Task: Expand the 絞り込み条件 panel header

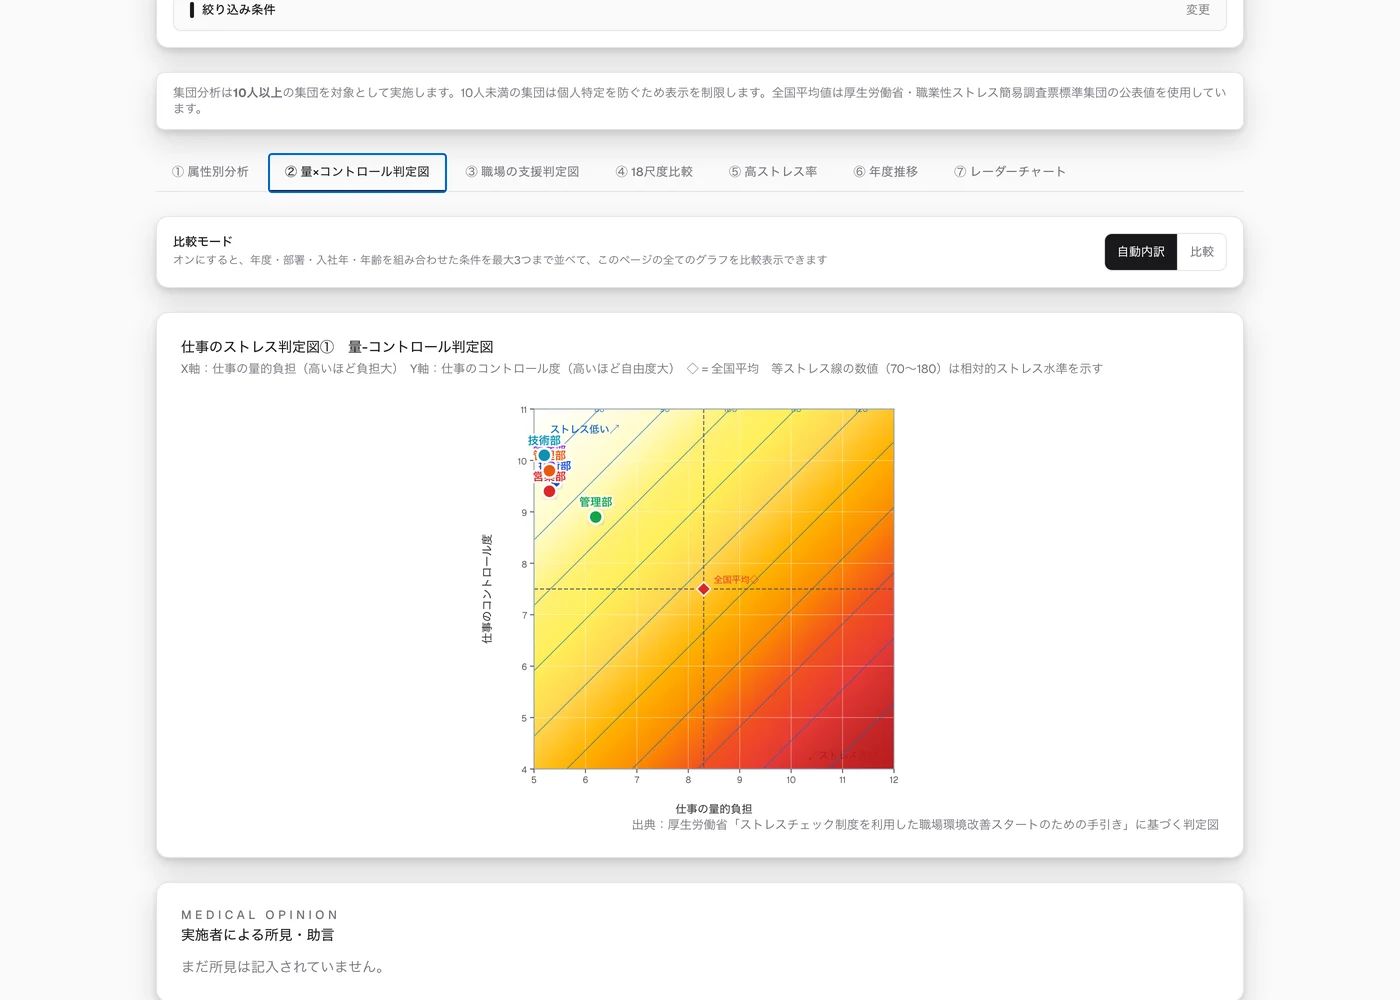Action: click(x=700, y=10)
